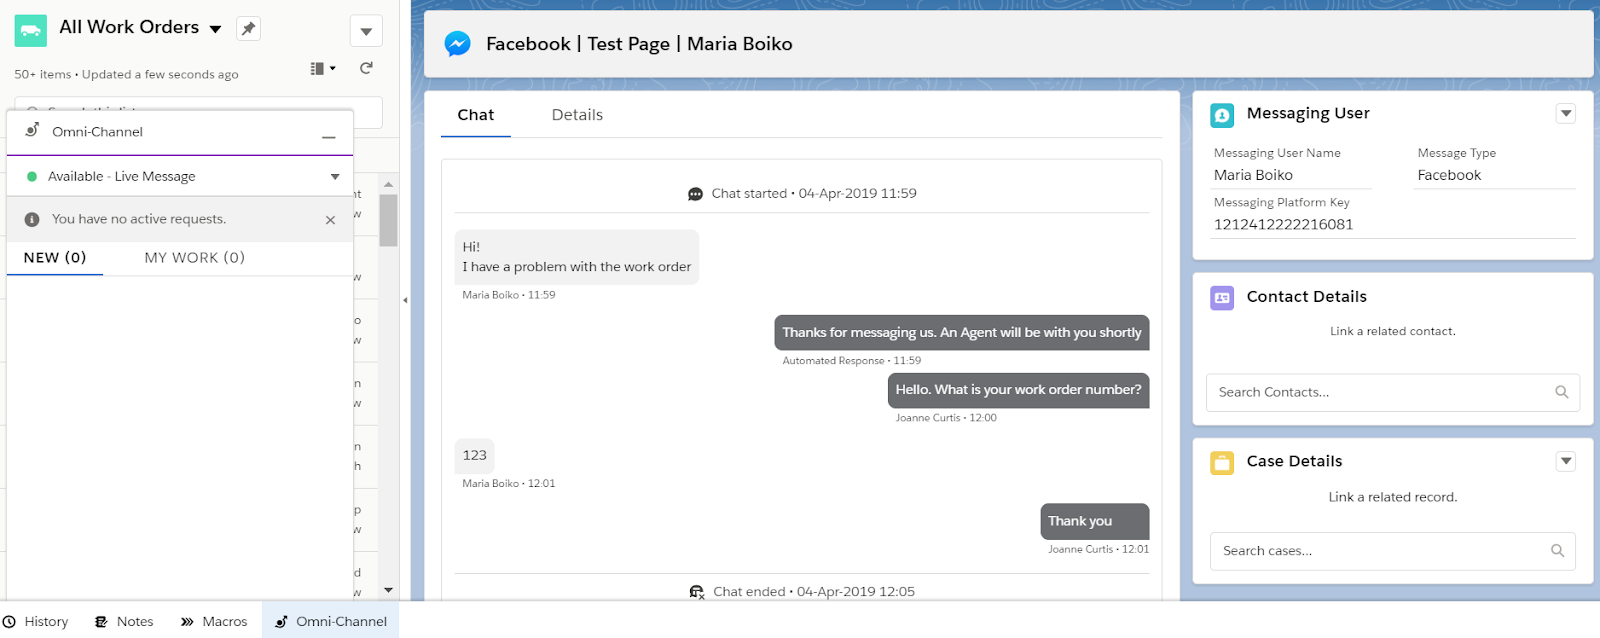
Task: Refresh the work orders list
Action: 366,68
